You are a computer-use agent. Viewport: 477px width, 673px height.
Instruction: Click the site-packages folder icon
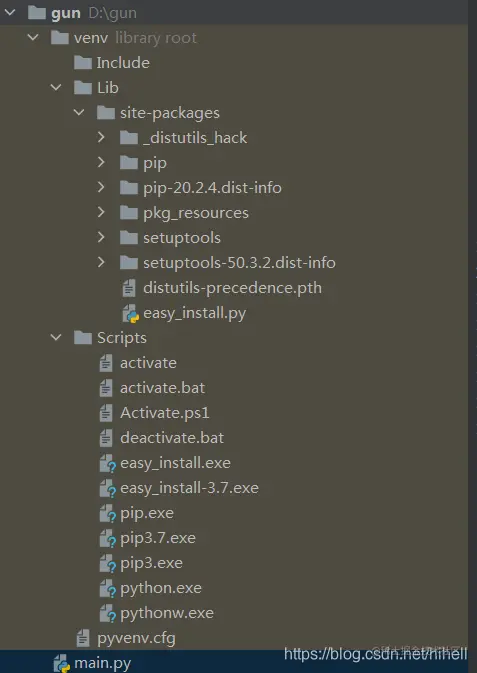[106, 113]
